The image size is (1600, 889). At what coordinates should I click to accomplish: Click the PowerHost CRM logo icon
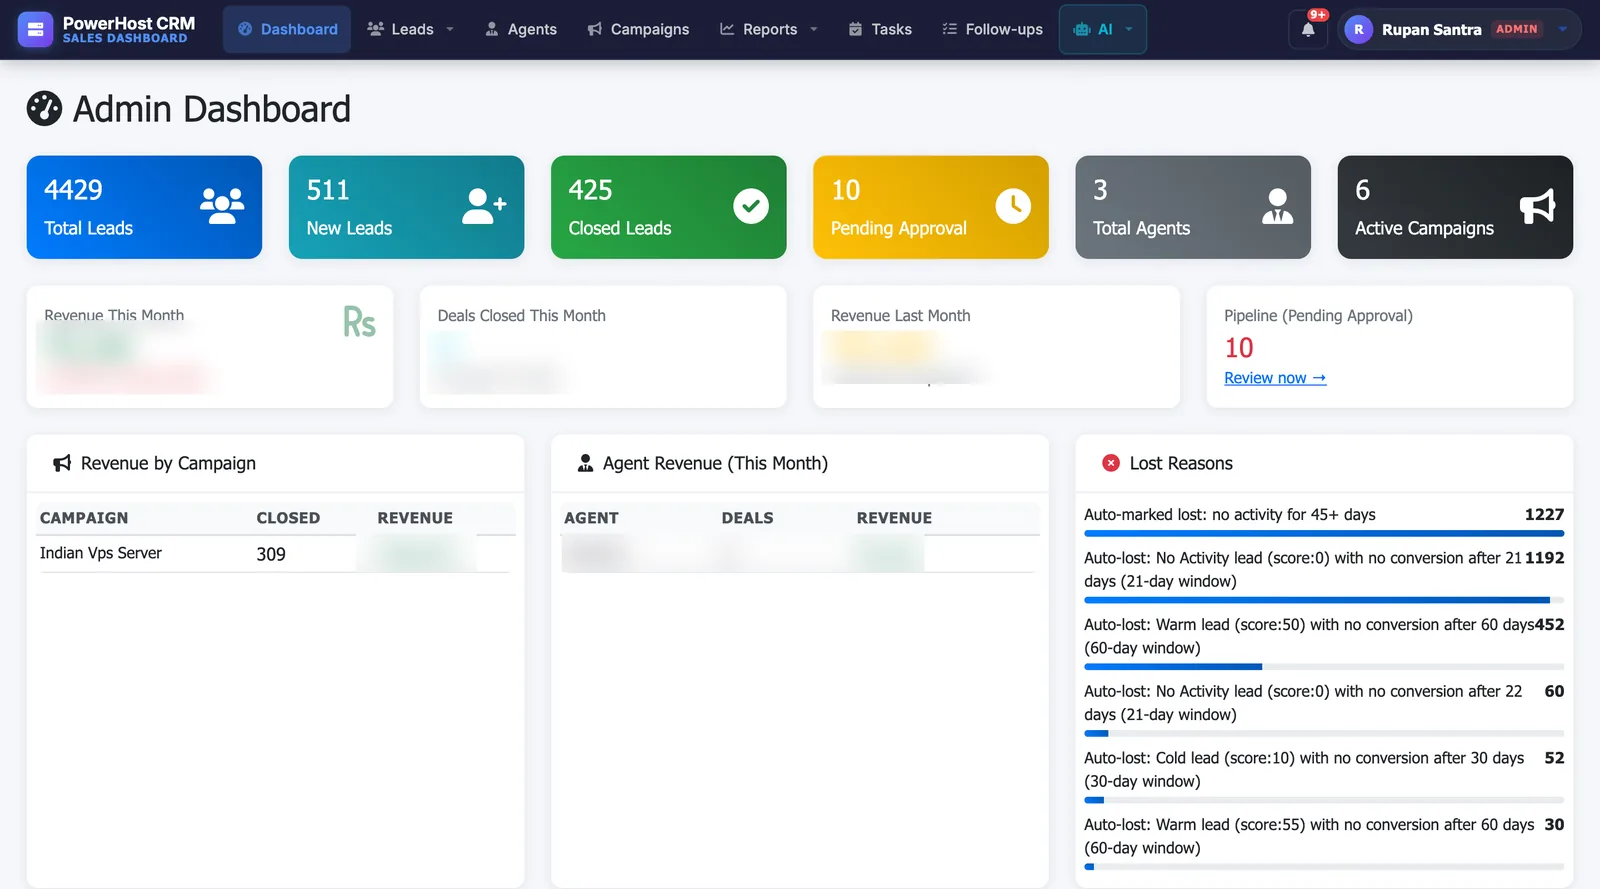[x=35, y=29]
